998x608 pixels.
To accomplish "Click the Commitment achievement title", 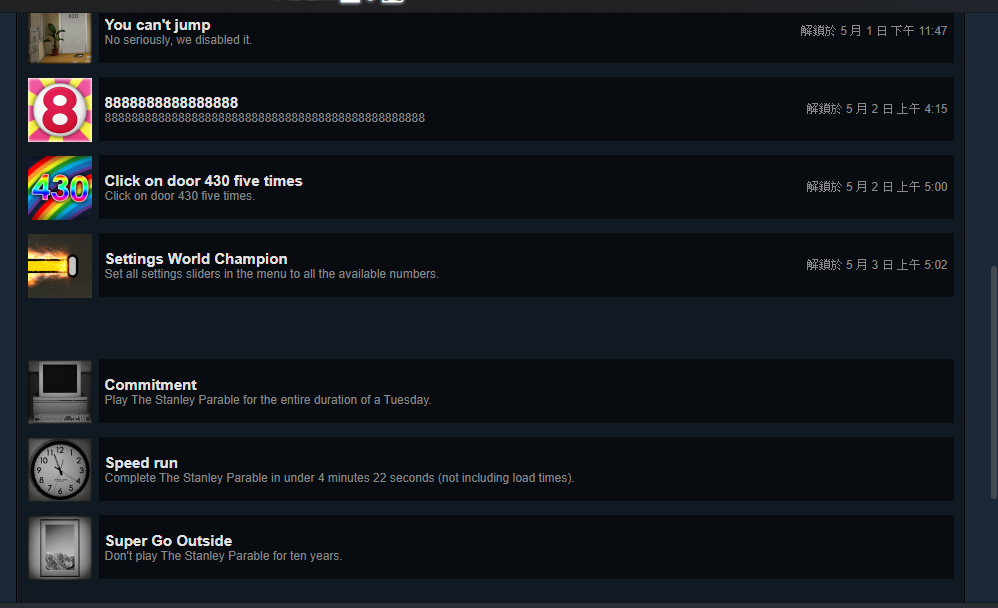I will tap(151, 385).
